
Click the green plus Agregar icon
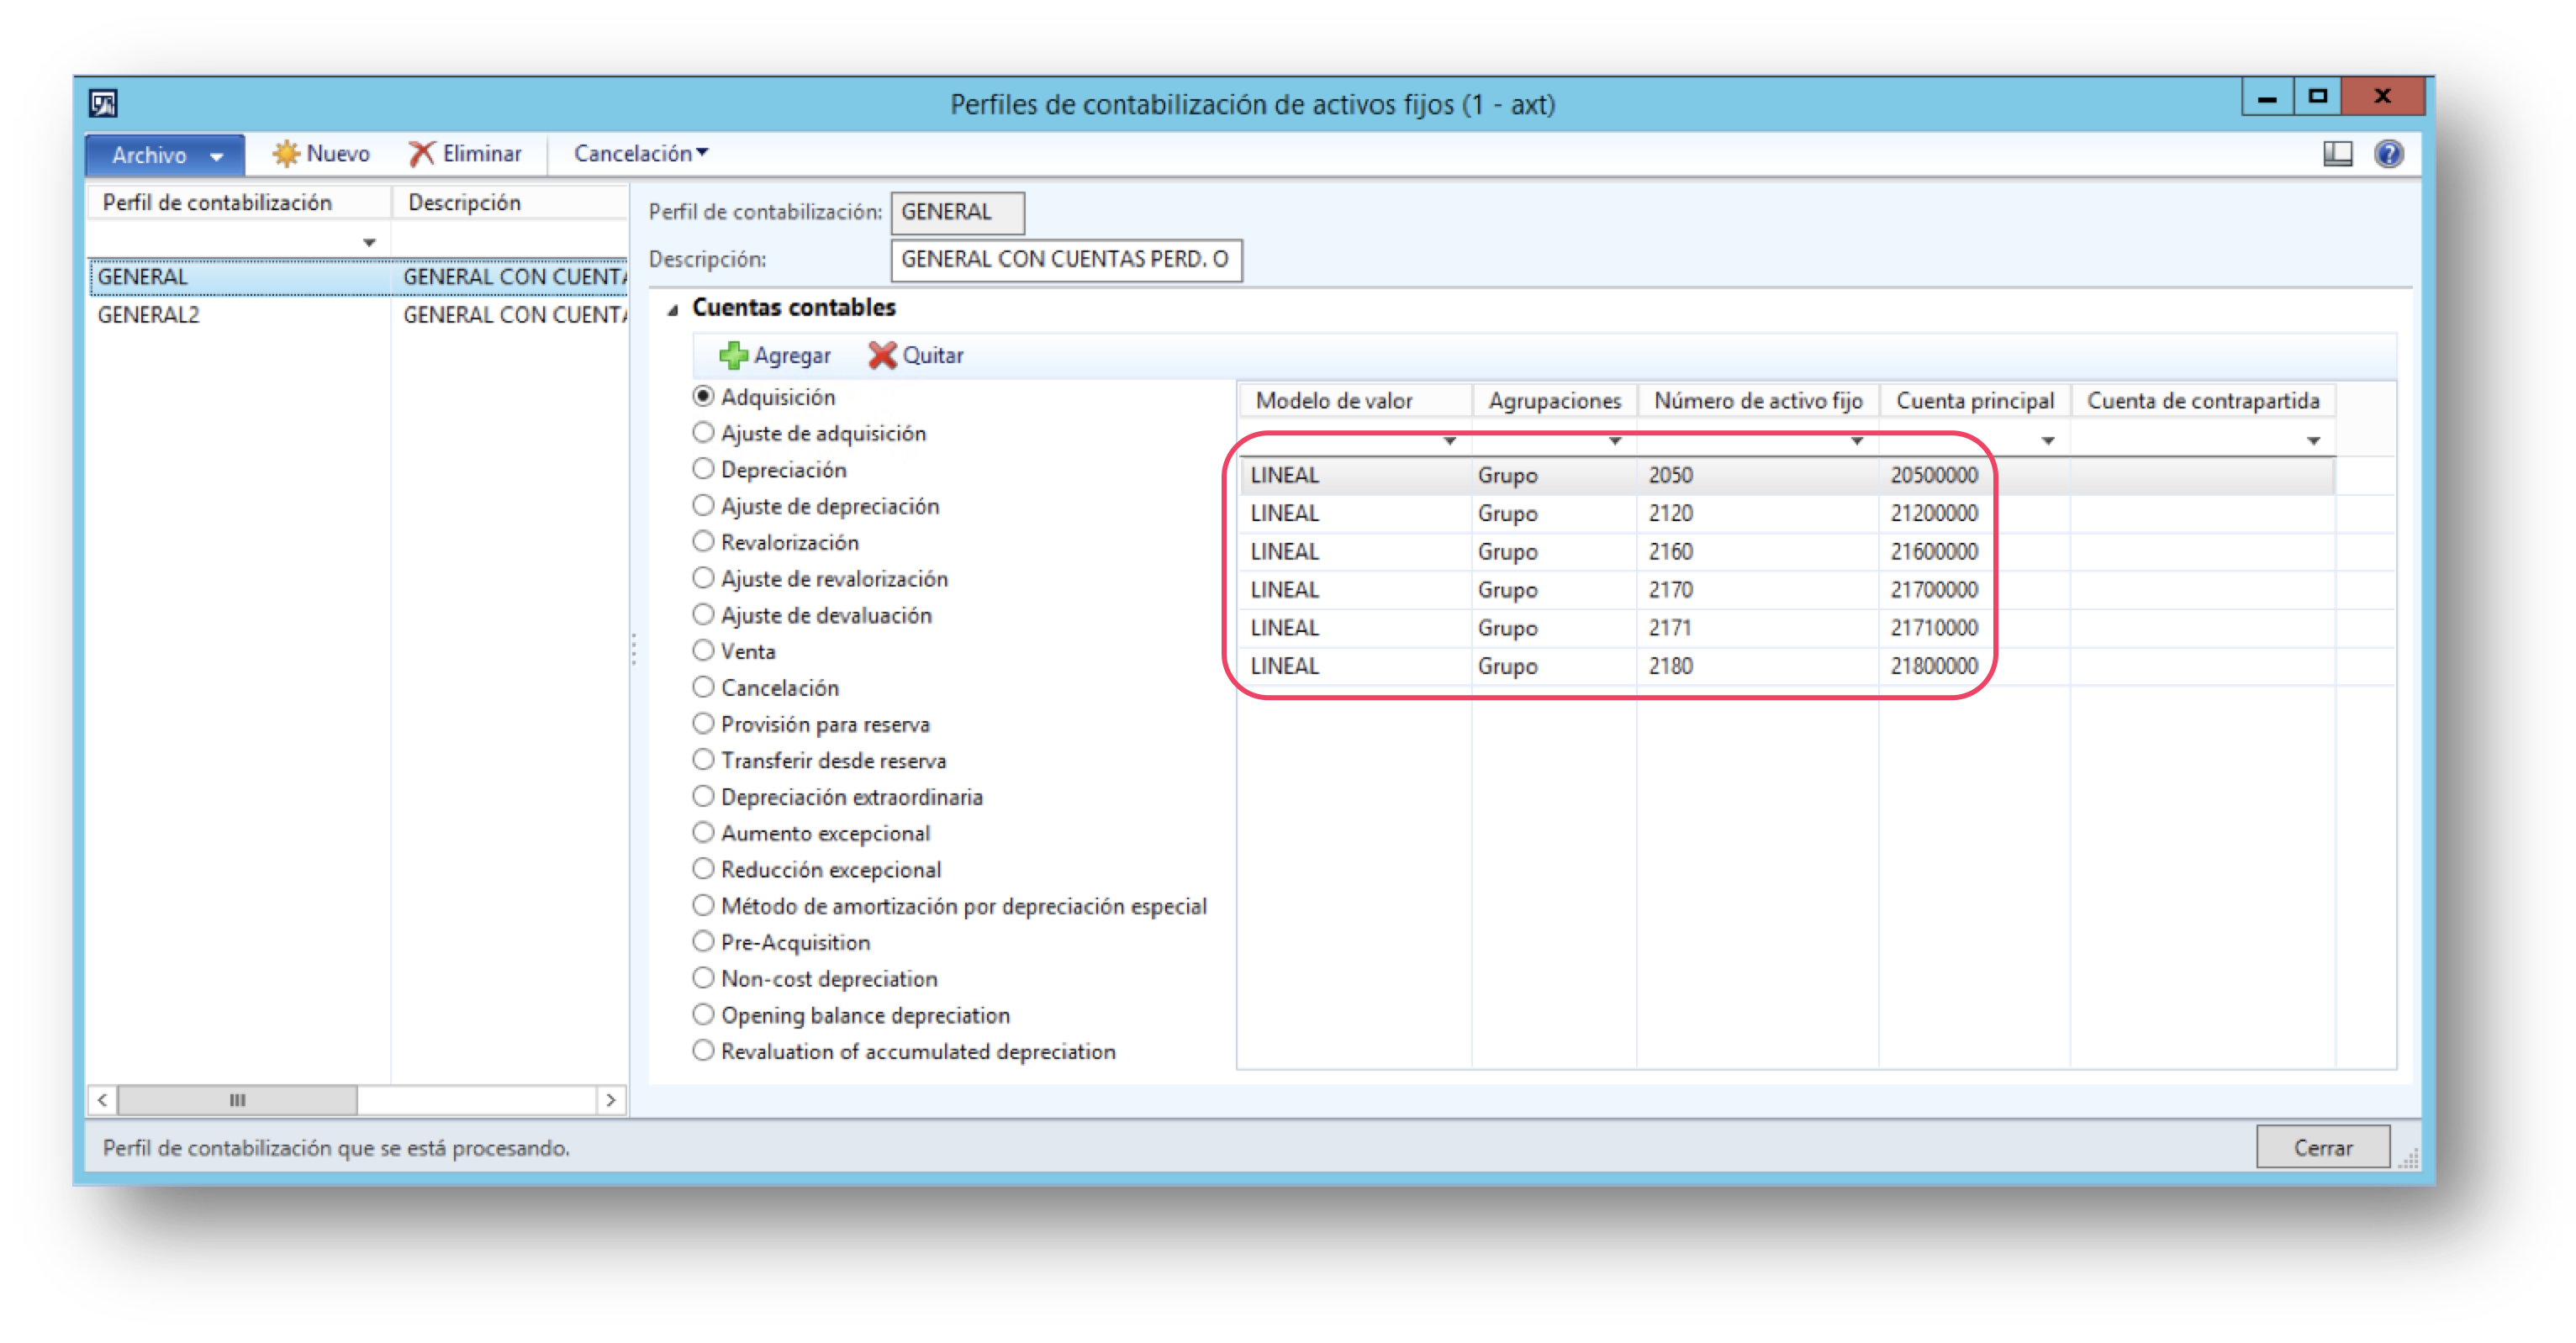(733, 355)
